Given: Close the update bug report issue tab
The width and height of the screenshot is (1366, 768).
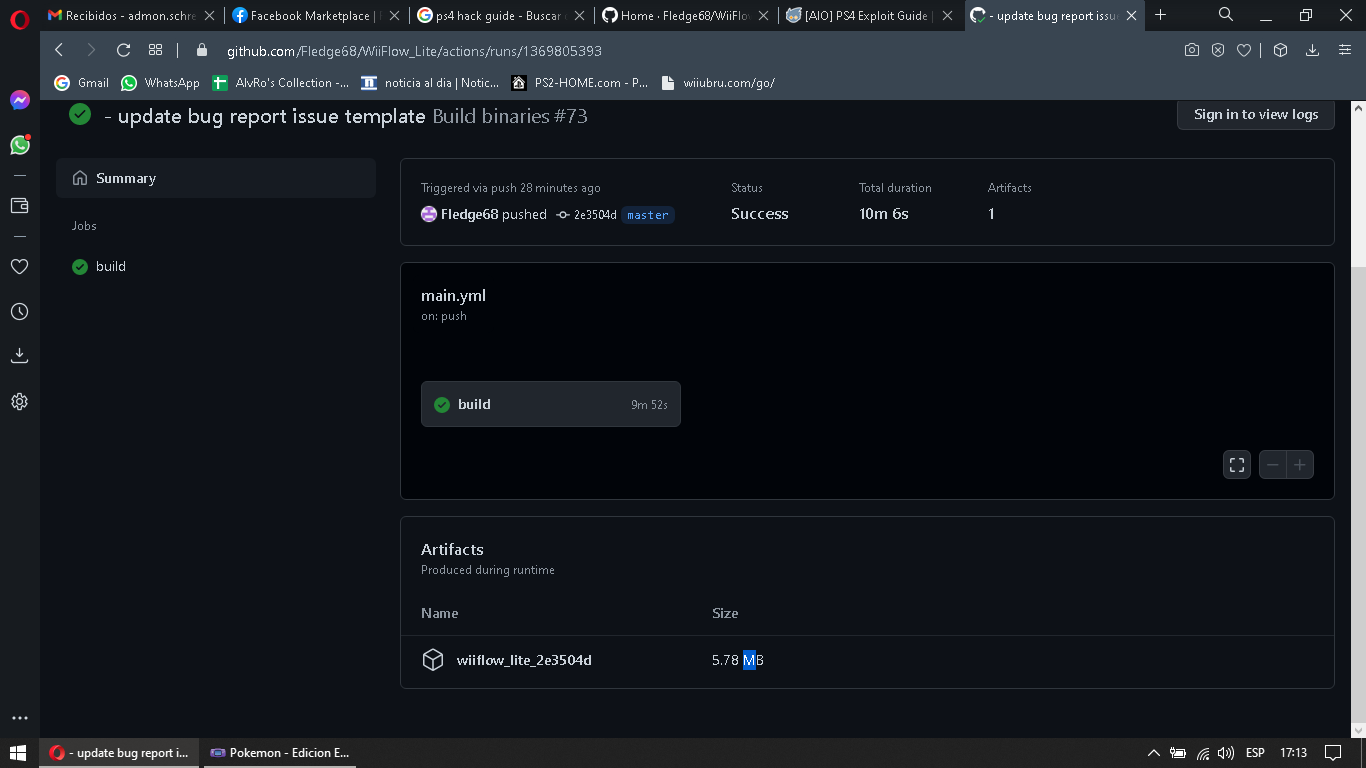Looking at the screenshot, I should [1130, 15].
